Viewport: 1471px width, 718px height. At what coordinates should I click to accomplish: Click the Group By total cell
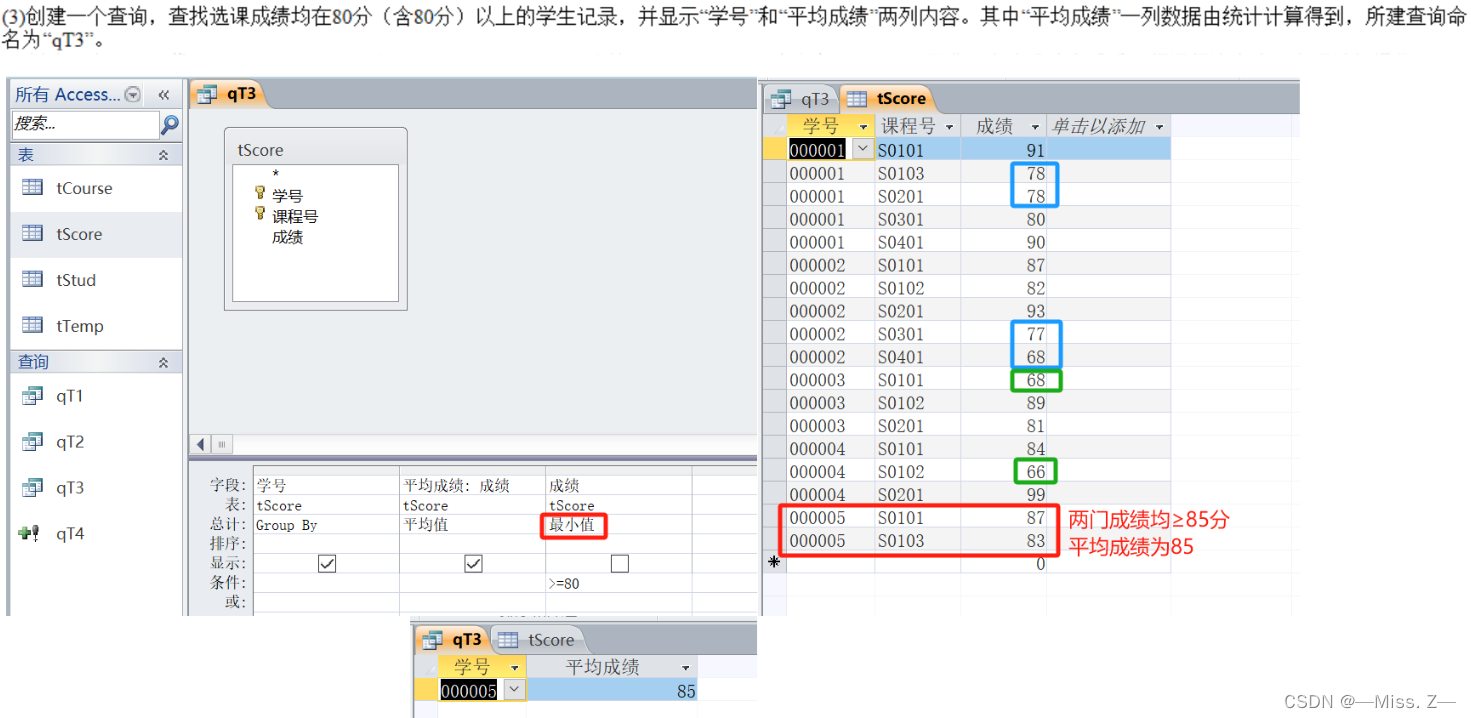pos(326,525)
